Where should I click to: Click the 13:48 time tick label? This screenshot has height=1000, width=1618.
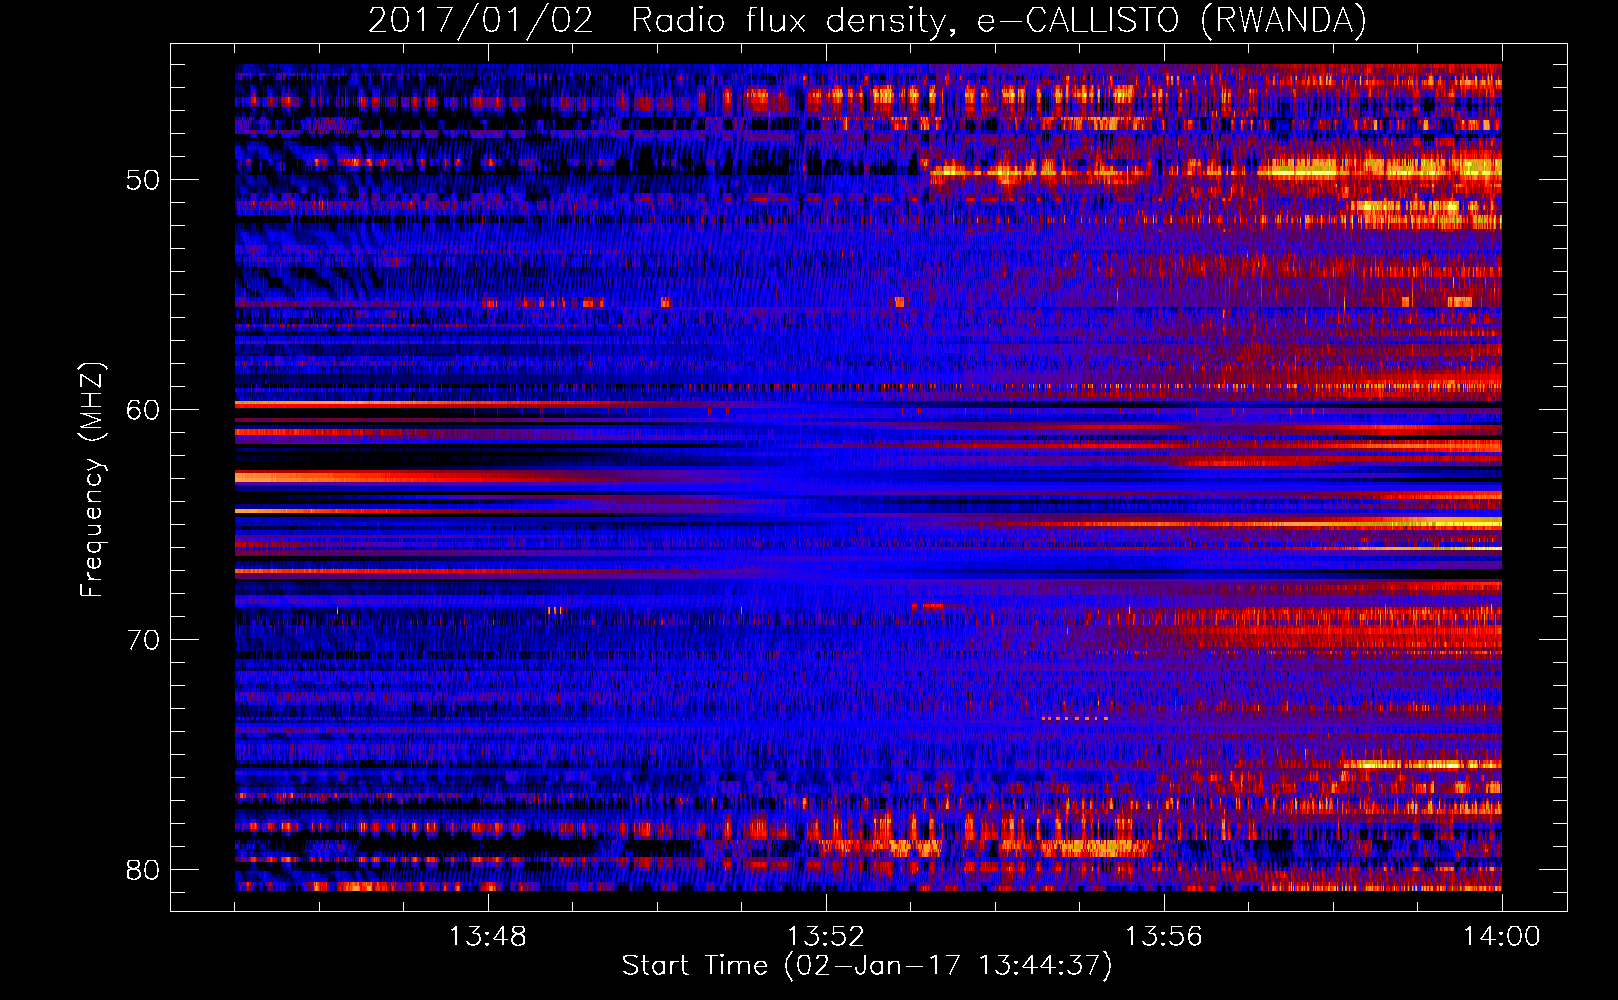488,937
